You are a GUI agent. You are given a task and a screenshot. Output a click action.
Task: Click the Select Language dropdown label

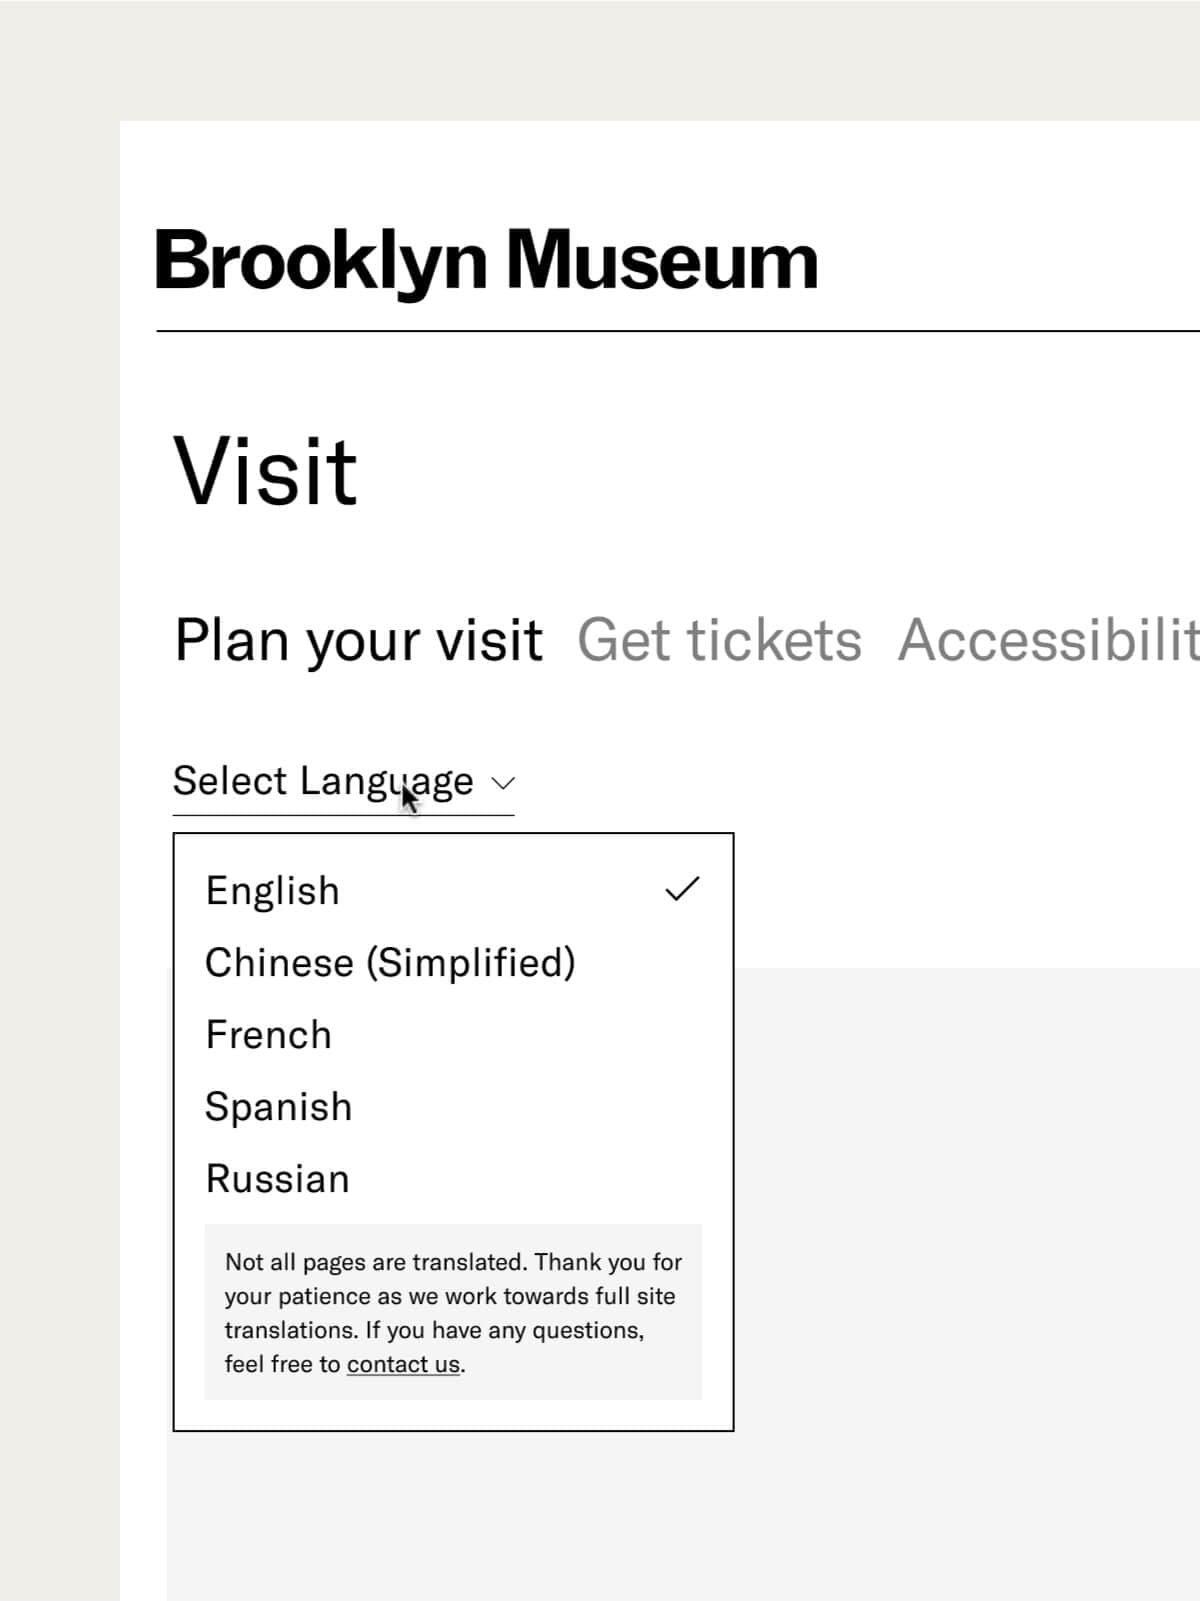(x=322, y=781)
